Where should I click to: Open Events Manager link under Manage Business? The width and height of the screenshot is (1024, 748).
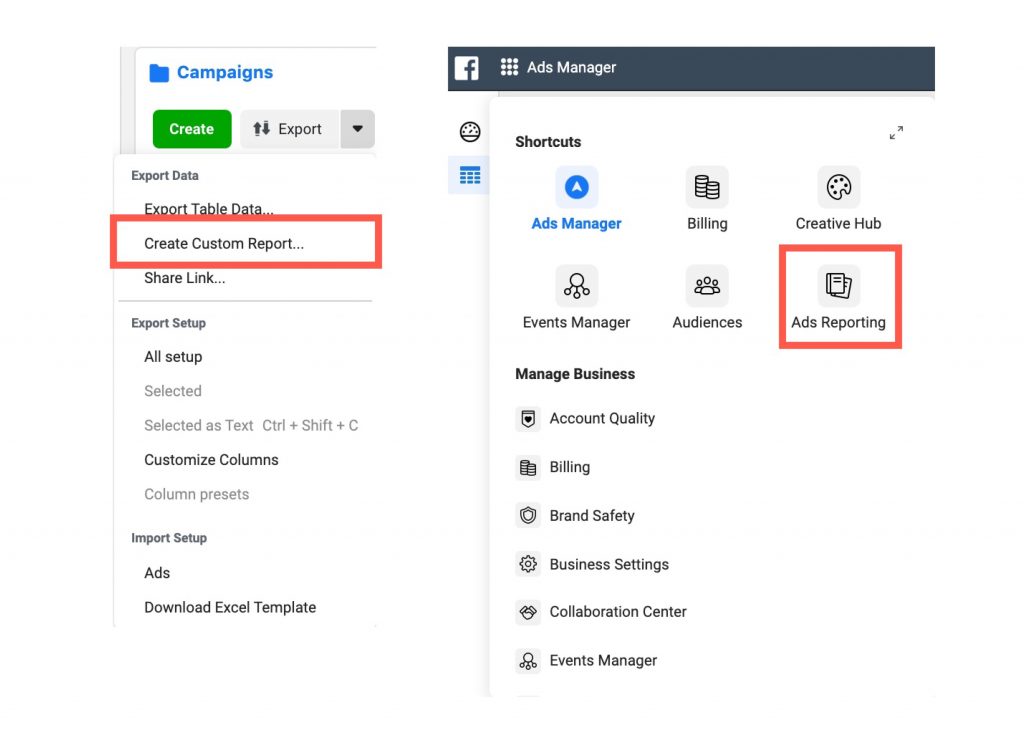[603, 661]
